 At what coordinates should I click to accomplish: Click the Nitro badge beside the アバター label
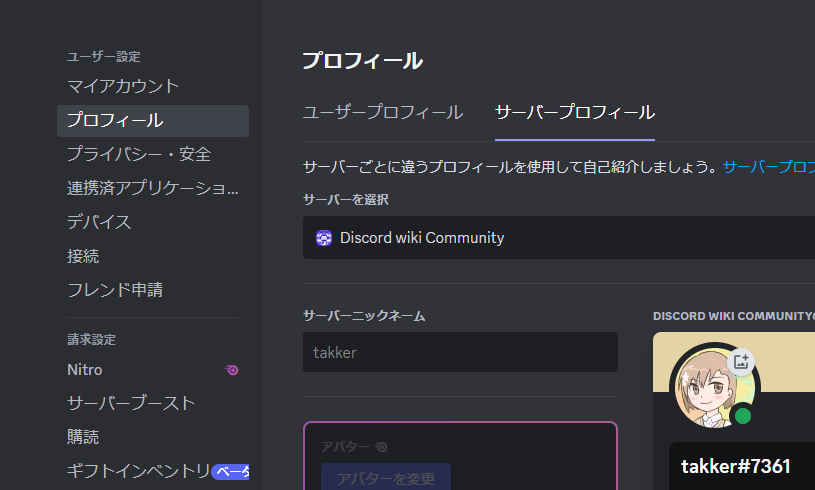pos(382,447)
